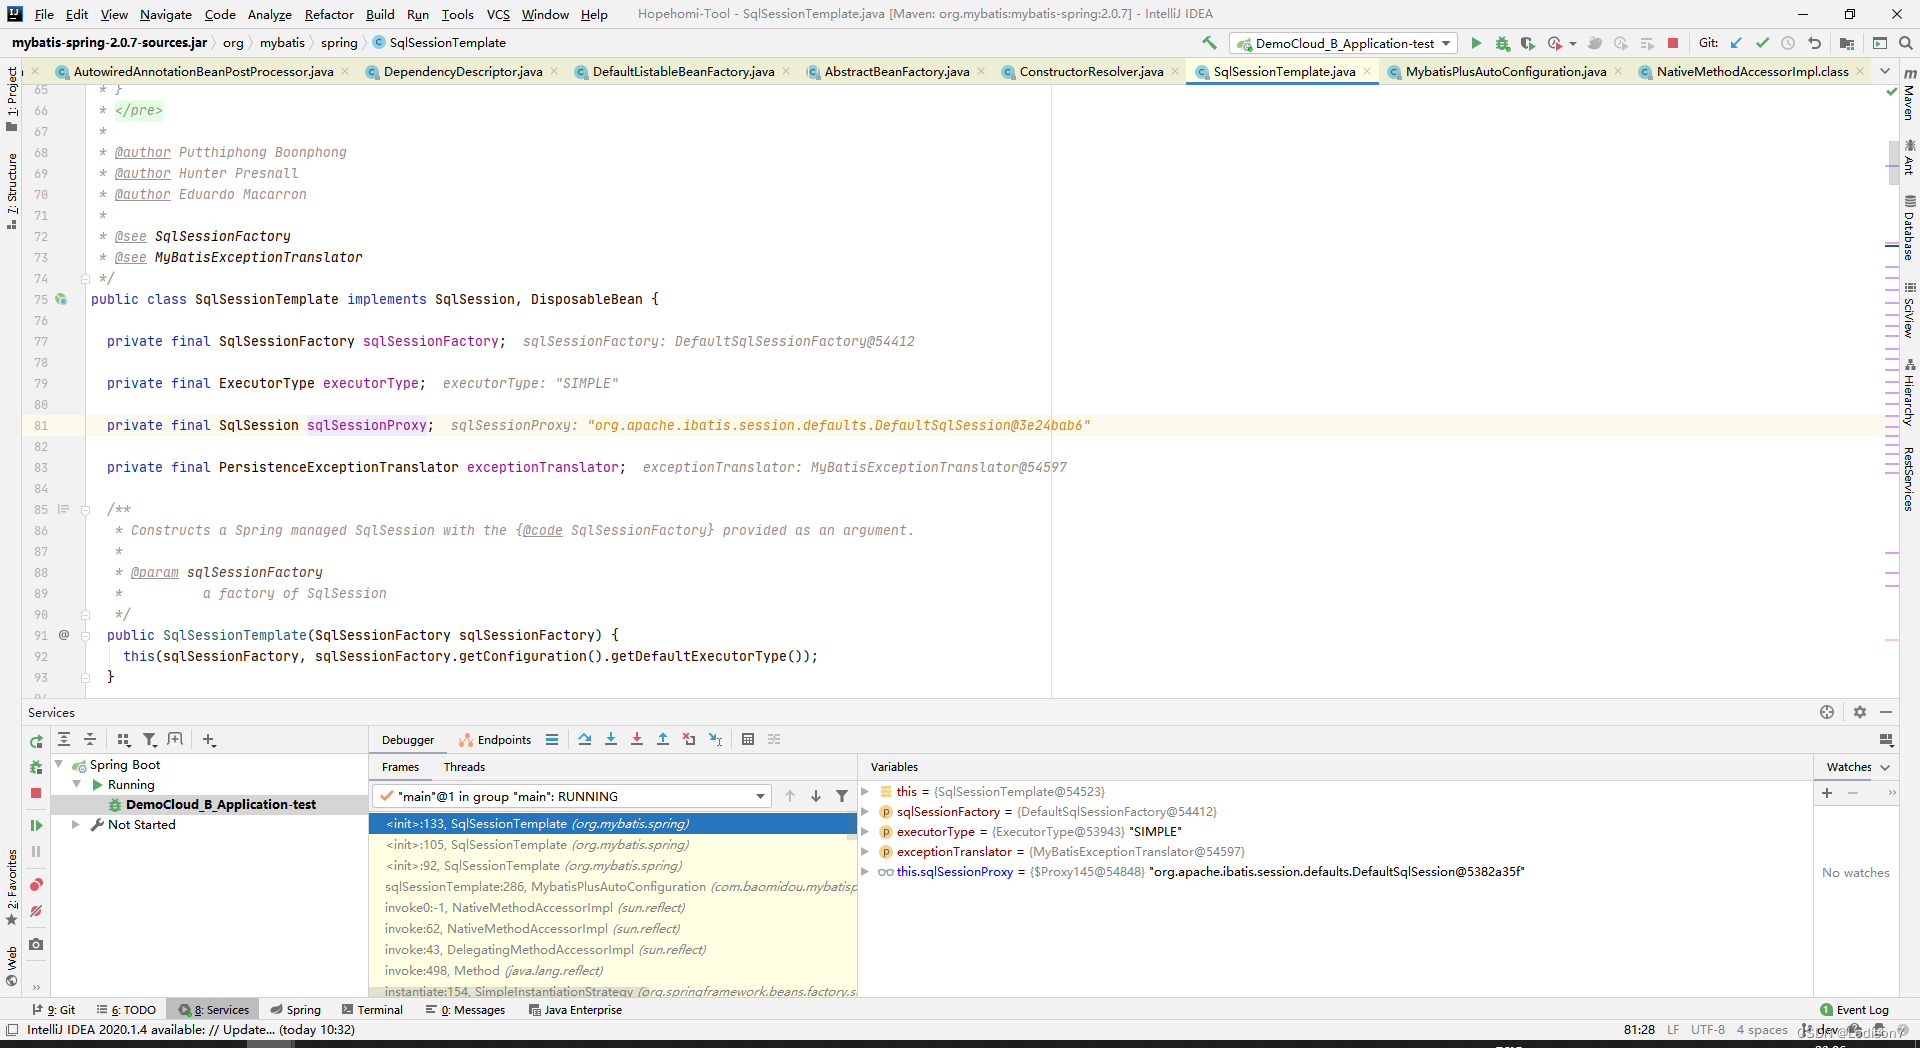This screenshot has width=1920, height=1048.
Task: Click the UTF-8 encoding in the status bar
Action: [1708, 1029]
